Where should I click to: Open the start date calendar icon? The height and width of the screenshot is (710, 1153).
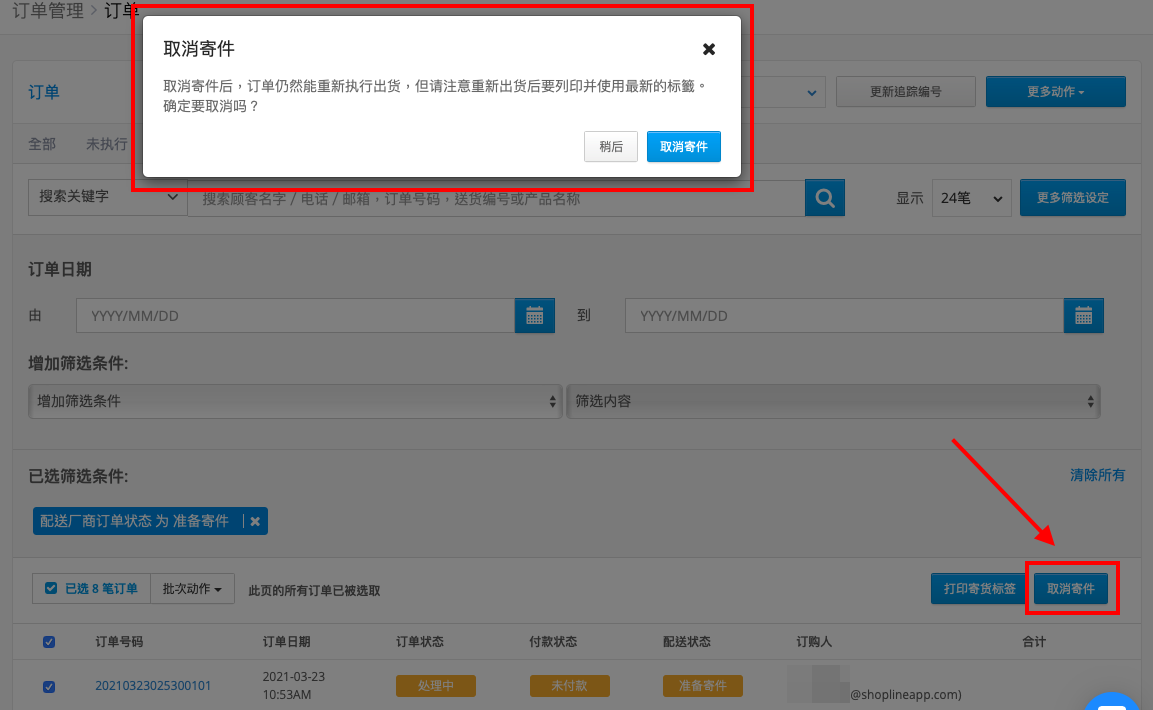535,316
